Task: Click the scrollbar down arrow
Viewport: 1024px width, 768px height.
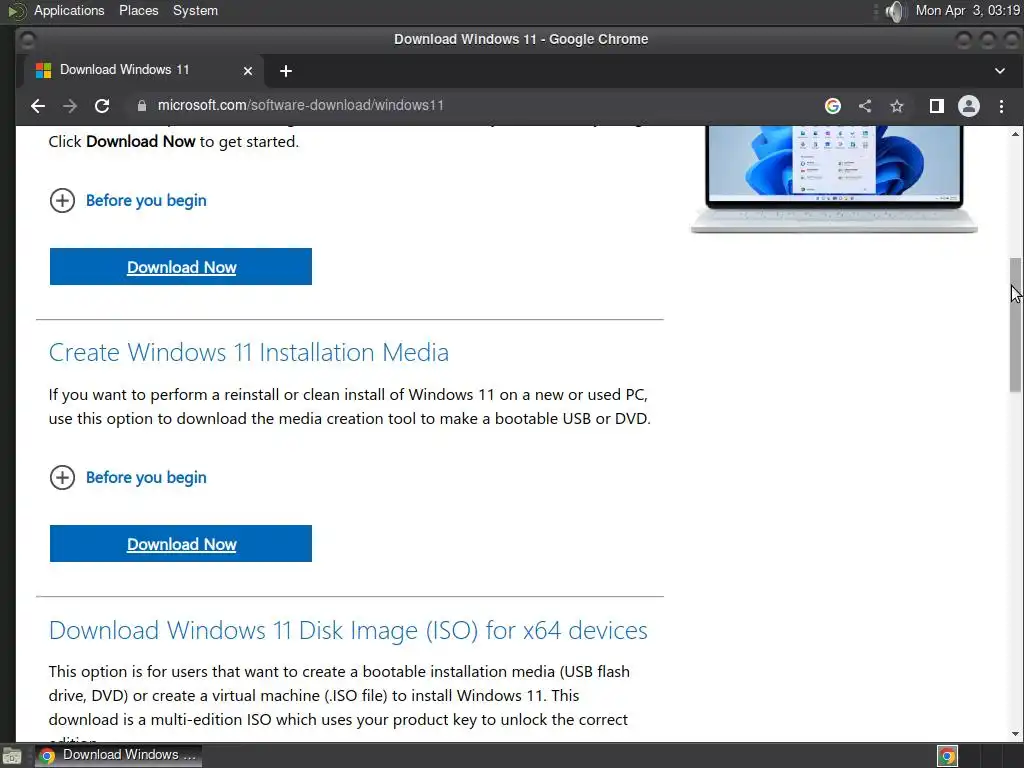Action: pyautogui.click(x=1015, y=734)
